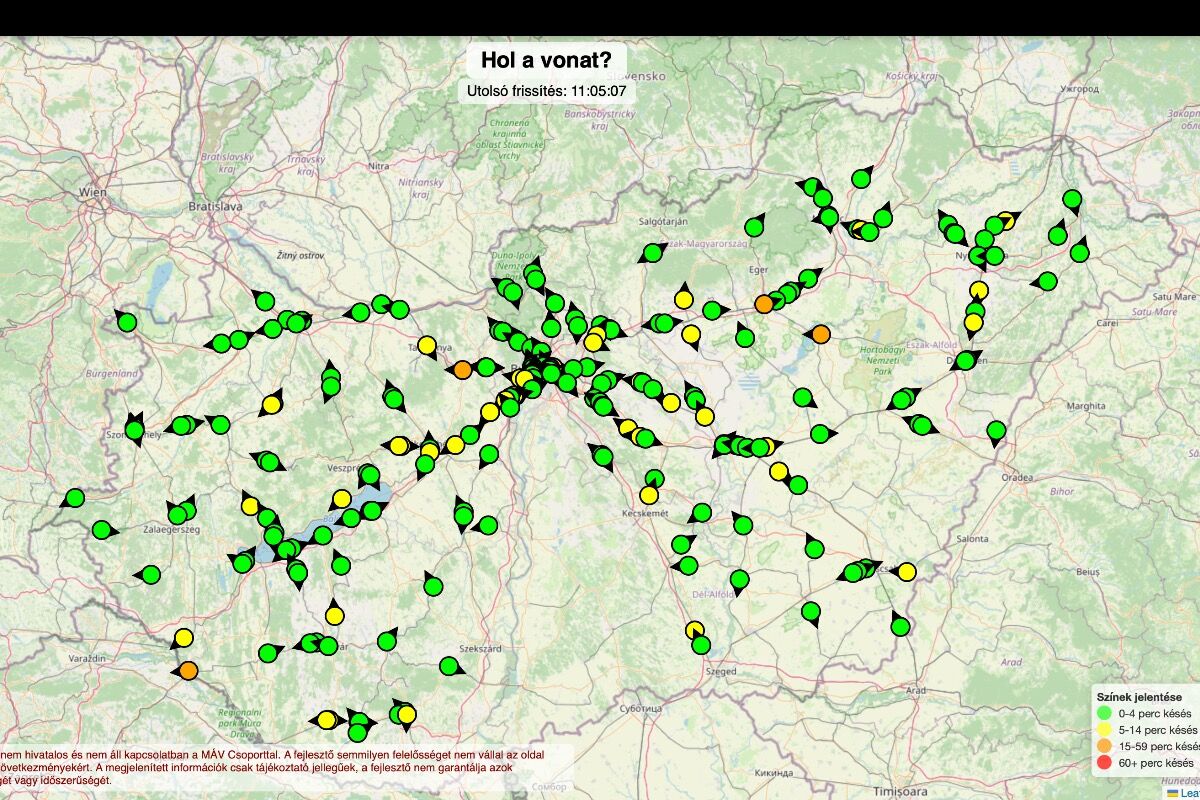Viewport: 1200px width, 800px height.
Task: Click the green marker southwest of Zalaegerszeg
Action: 150,574
